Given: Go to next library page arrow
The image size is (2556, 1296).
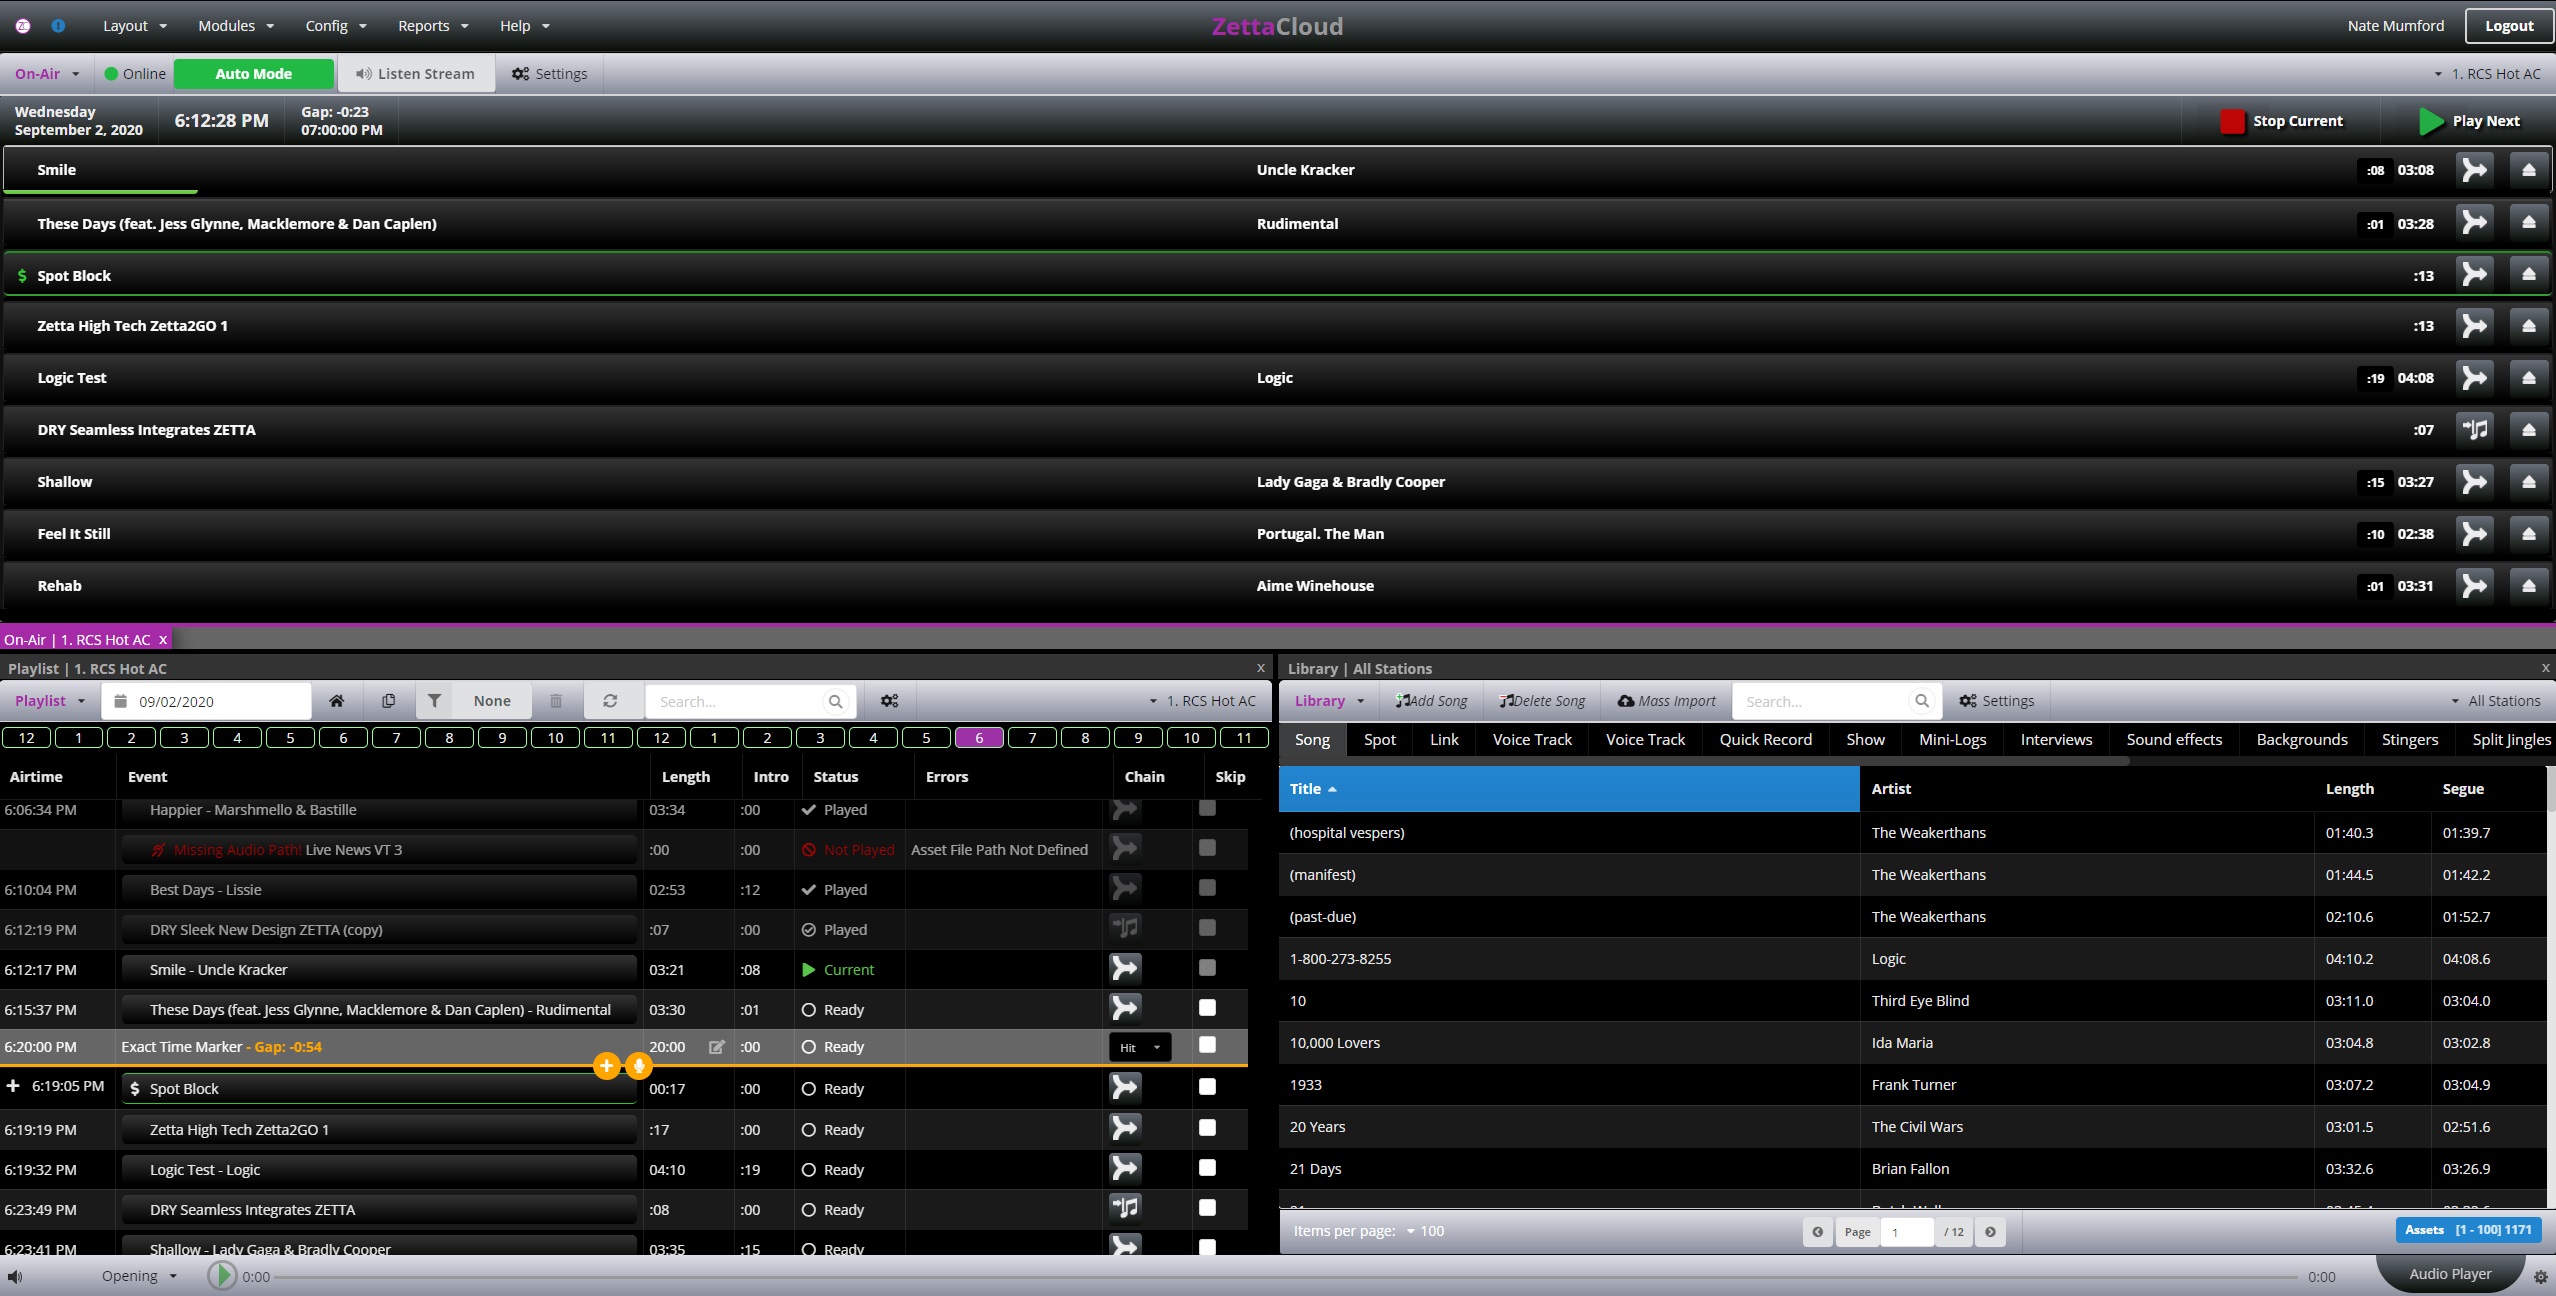Looking at the screenshot, I should pyautogui.click(x=1990, y=1232).
